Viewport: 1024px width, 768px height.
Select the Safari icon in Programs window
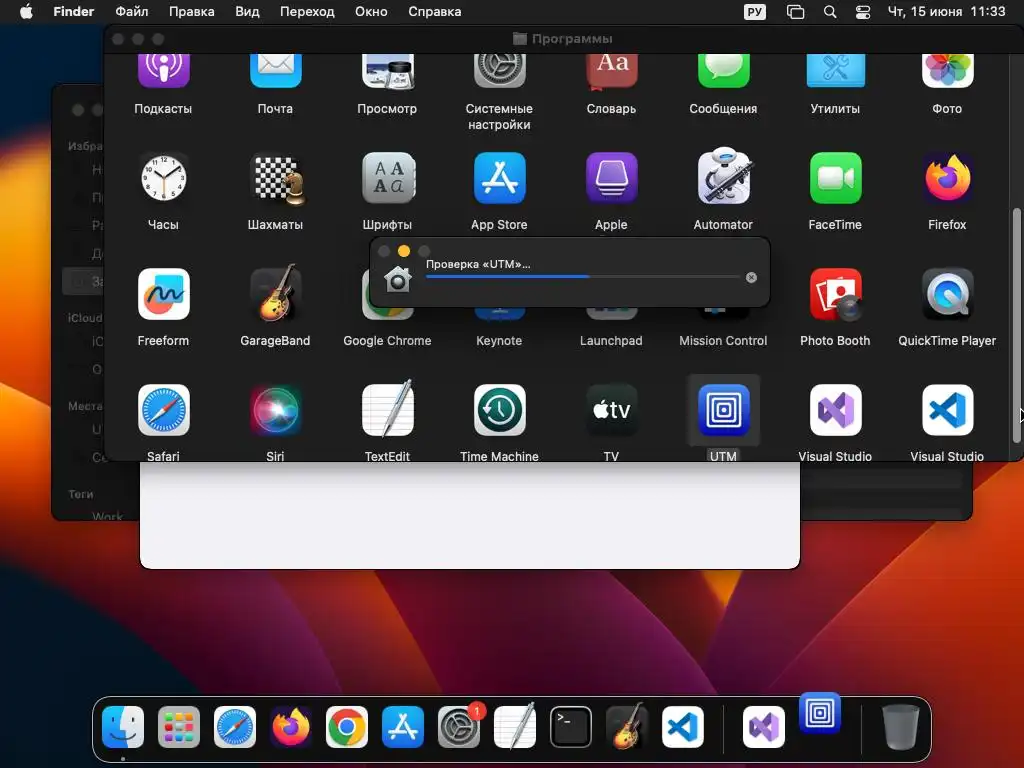point(163,410)
